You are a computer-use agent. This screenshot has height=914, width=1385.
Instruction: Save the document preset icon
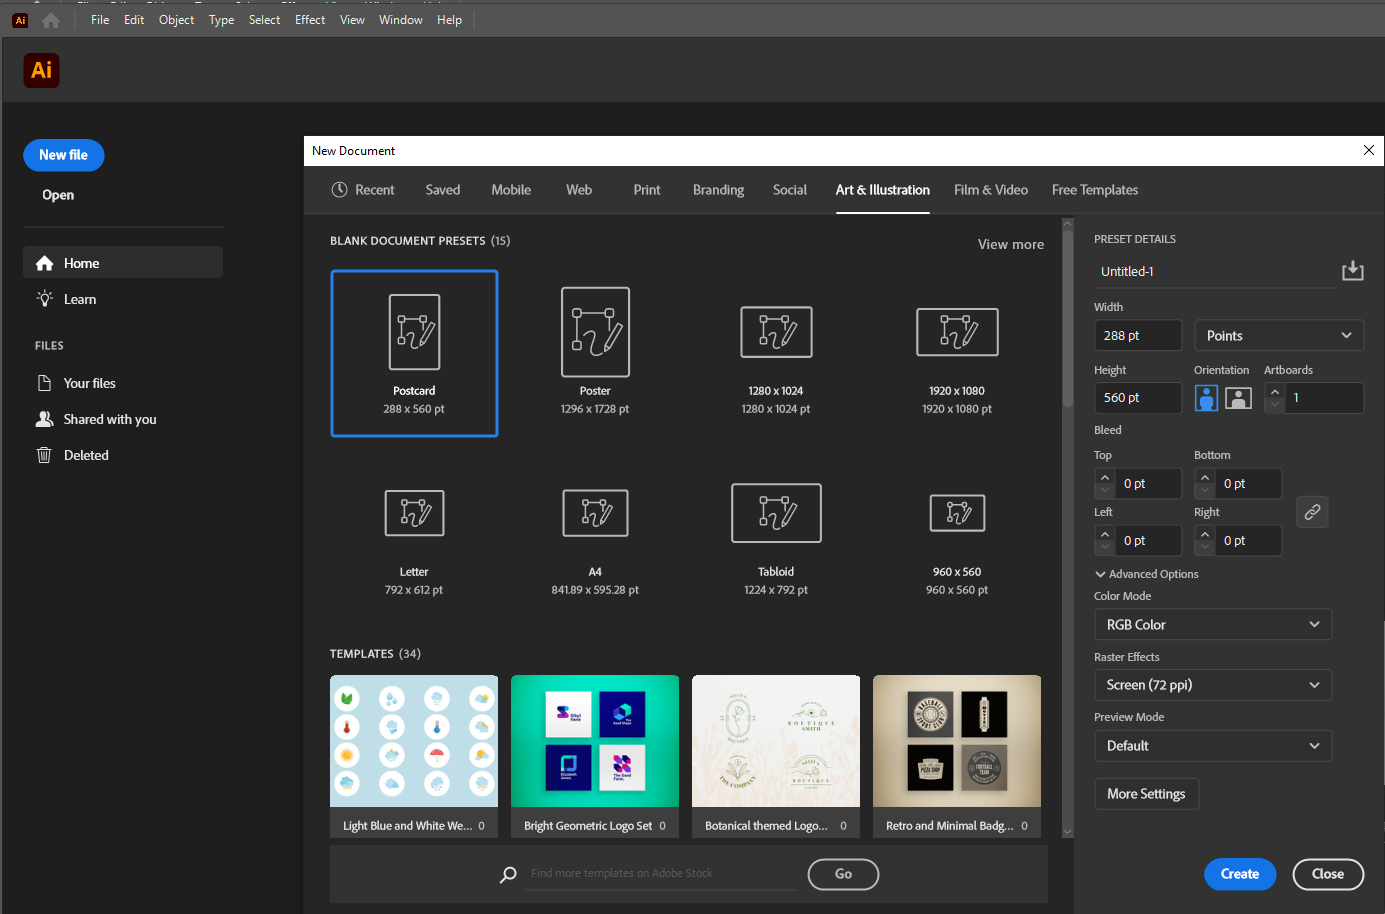1352,271
